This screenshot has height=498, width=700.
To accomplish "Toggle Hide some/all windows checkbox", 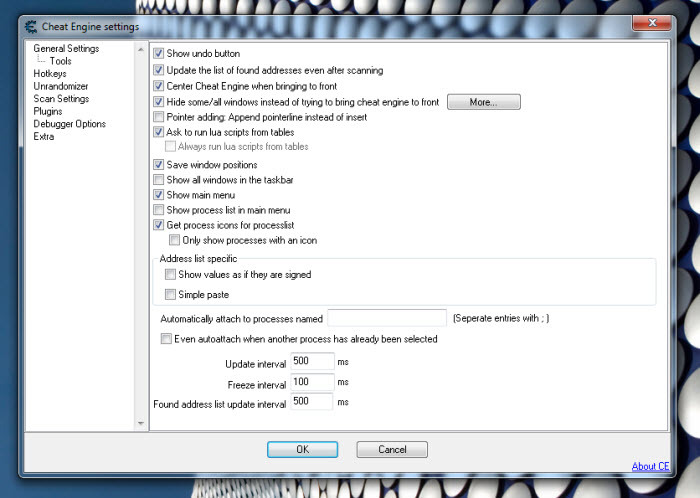I will 158,102.
